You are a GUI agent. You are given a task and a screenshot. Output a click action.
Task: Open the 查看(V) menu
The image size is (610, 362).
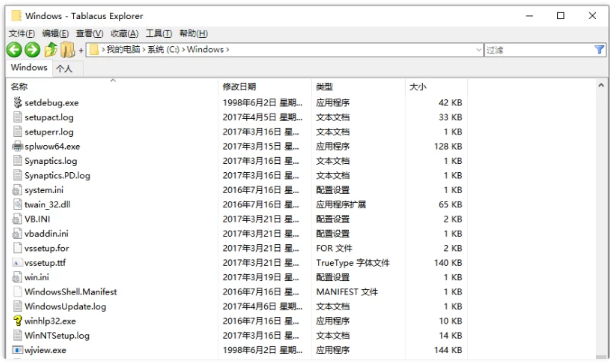[x=89, y=34]
